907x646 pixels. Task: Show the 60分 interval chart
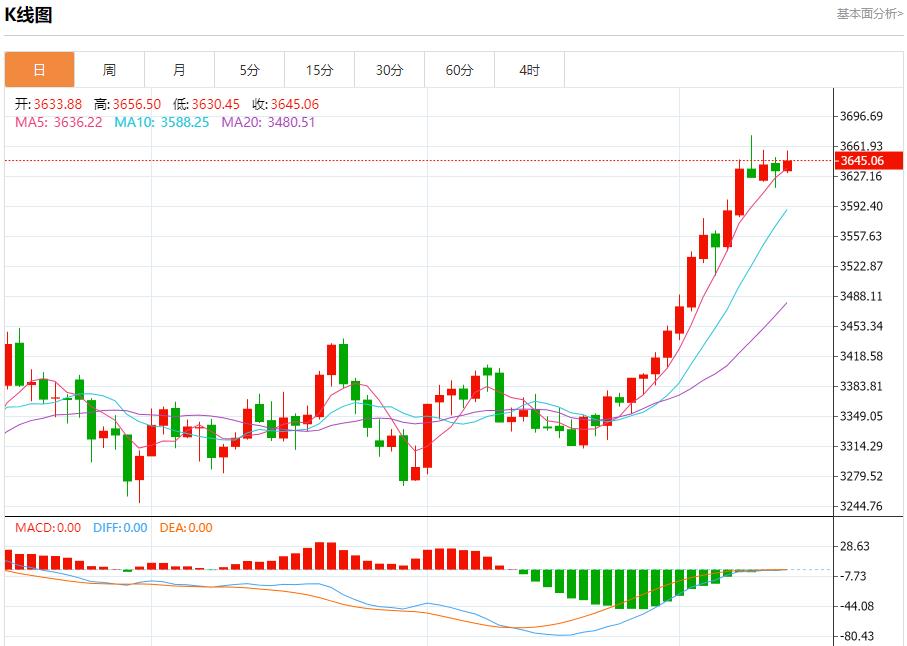coord(459,70)
